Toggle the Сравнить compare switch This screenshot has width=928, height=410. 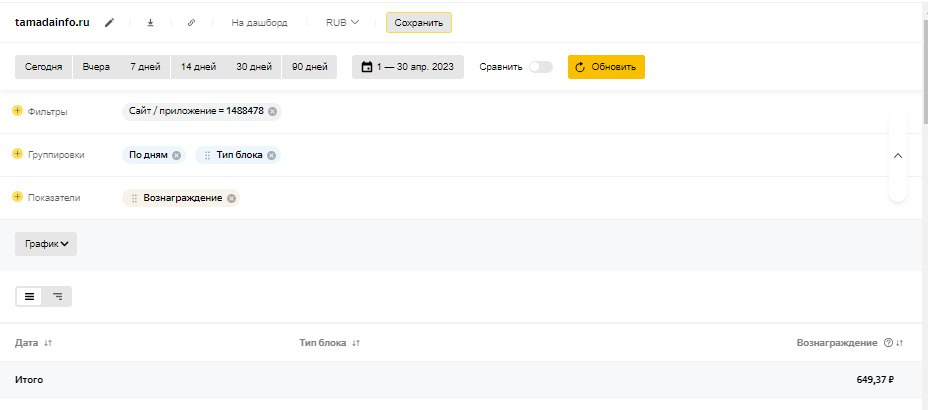[x=540, y=67]
